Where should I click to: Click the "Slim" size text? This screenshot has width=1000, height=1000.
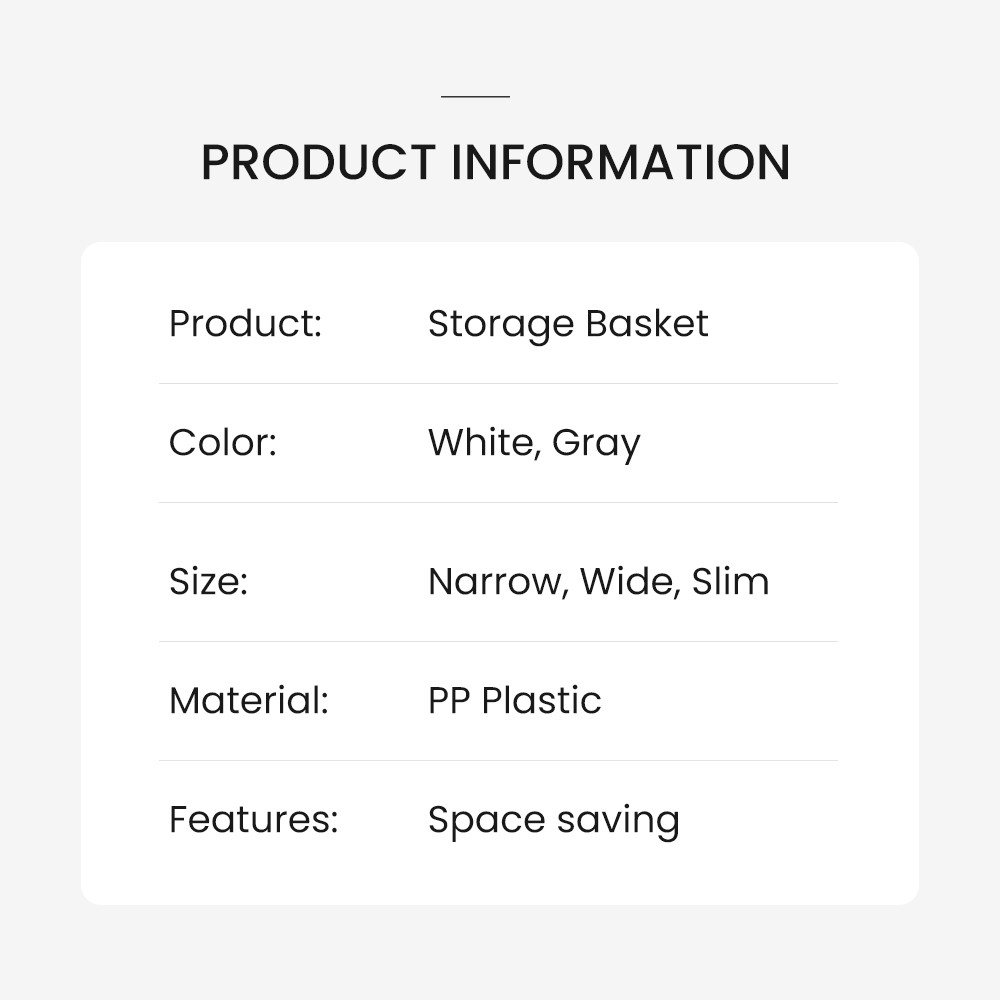coord(731,582)
